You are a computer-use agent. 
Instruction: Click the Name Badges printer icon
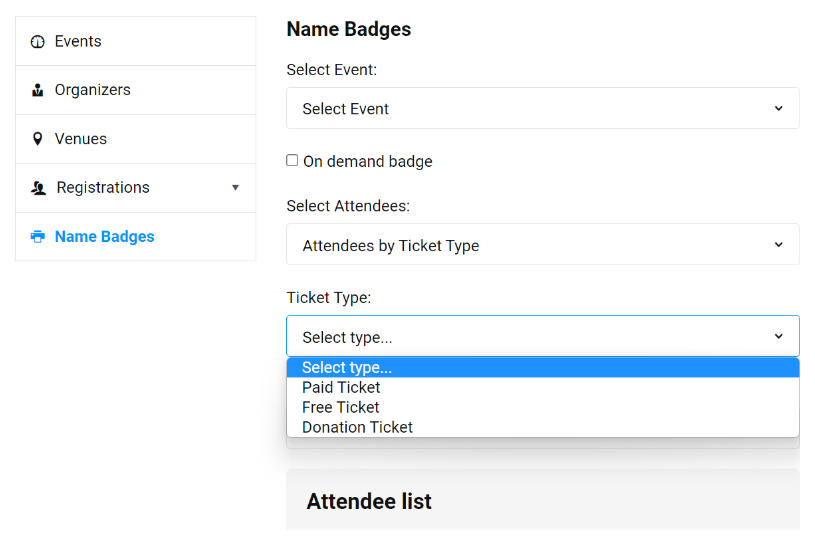click(x=37, y=236)
